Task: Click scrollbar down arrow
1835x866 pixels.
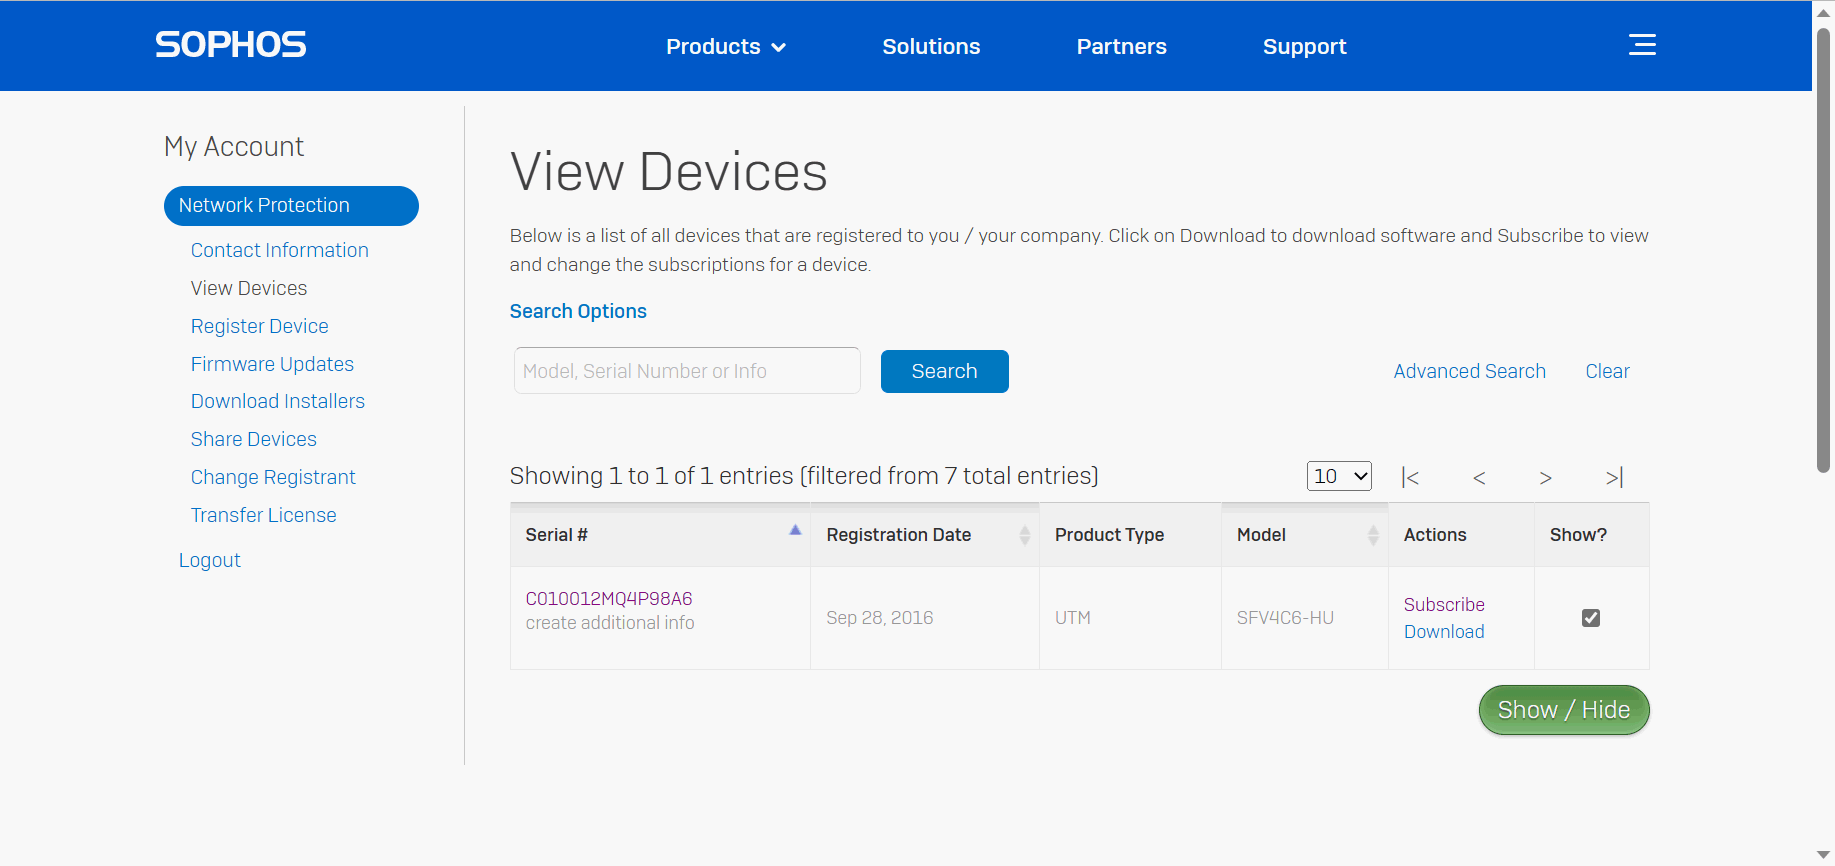Action: (1824, 855)
